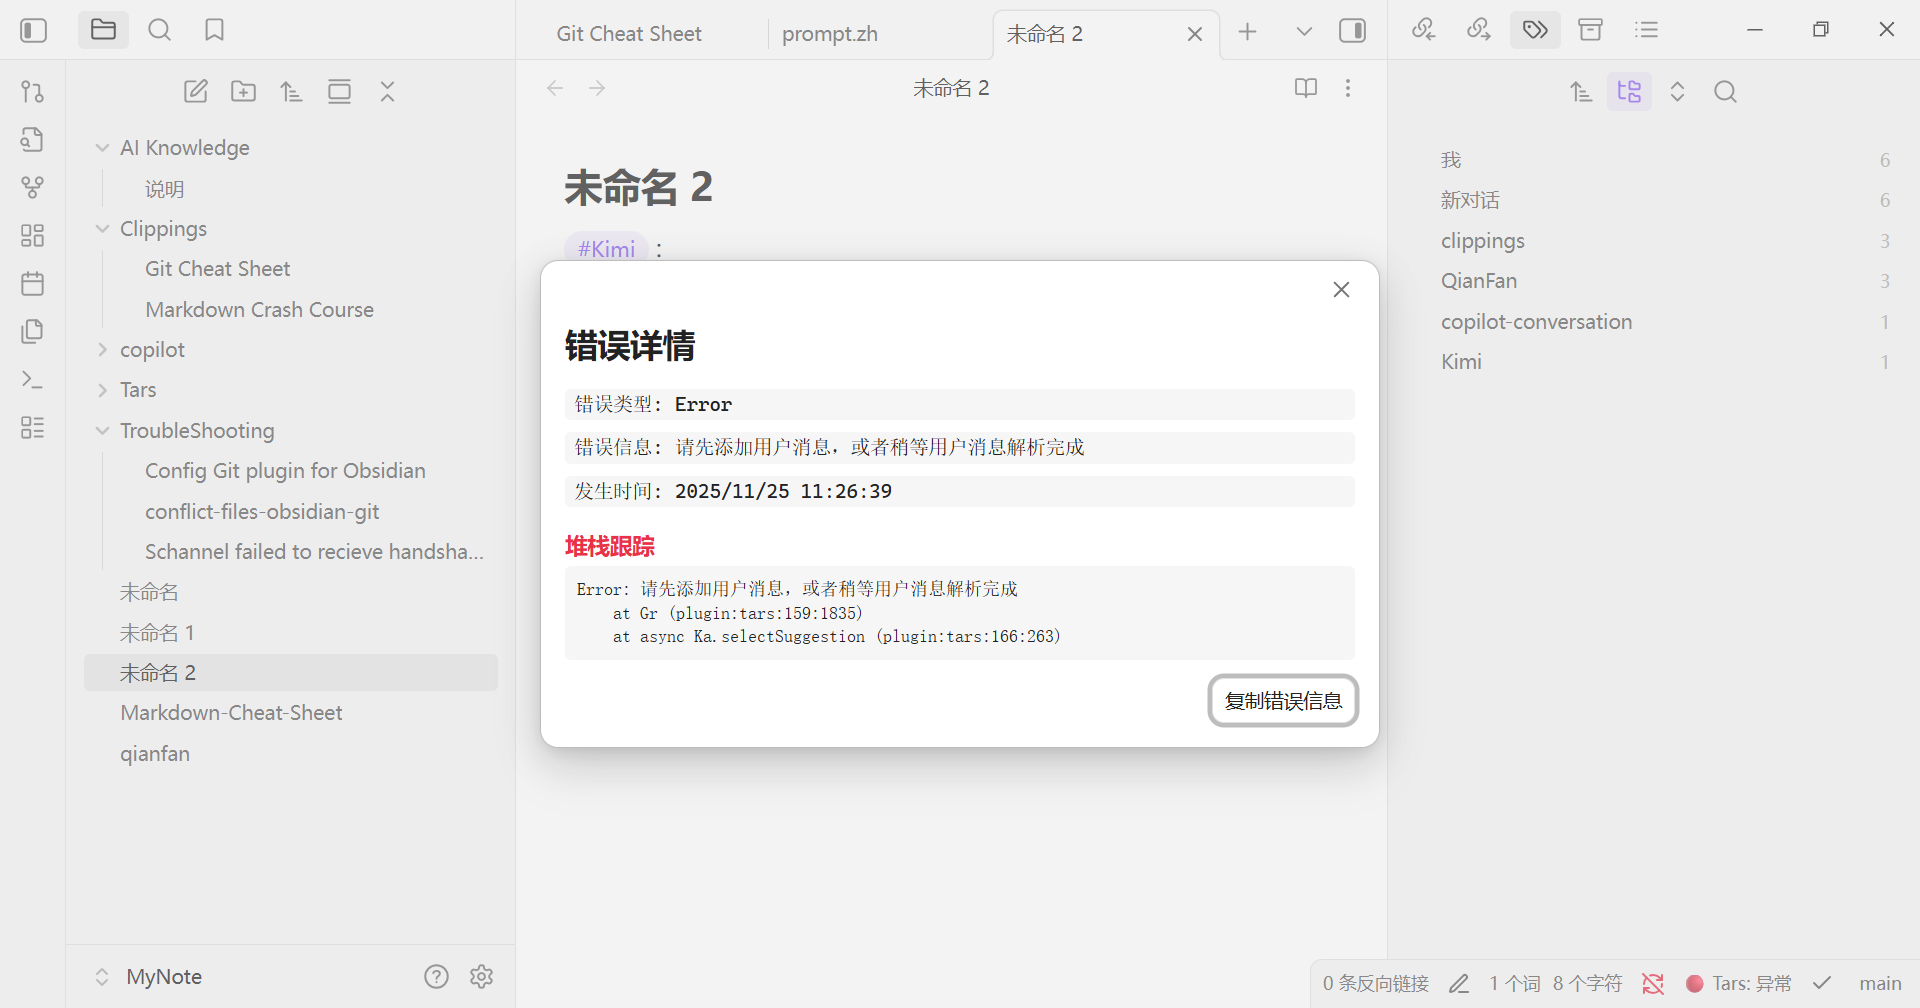Click the copy error info button
The height and width of the screenshot is (1008, 1920).
pyautogui.click(x=1282, y=700)
